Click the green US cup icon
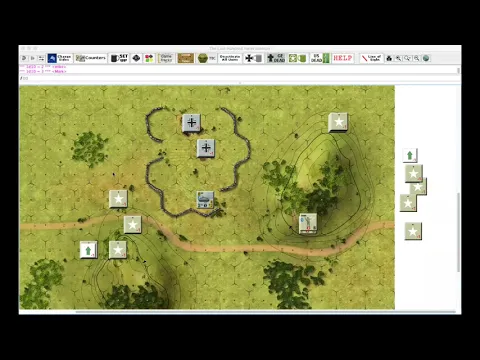This screenshot has width=480, height=360. [297, 58]
